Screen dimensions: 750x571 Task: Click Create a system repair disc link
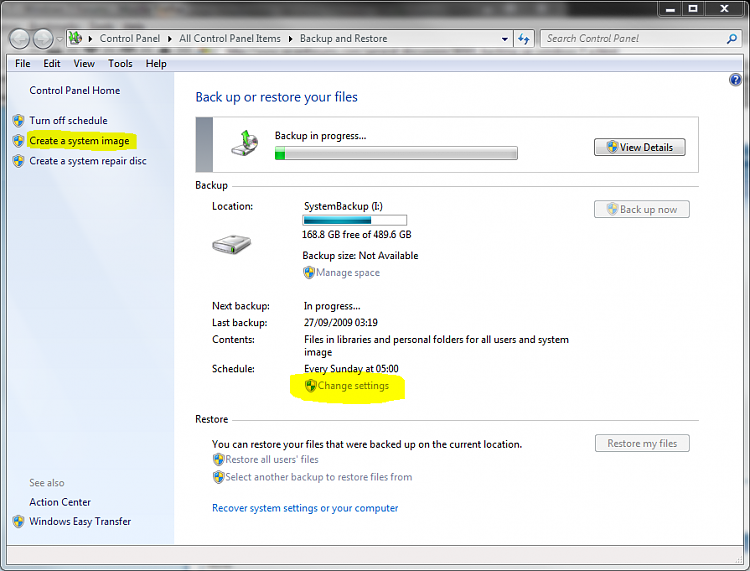point(88,161)
